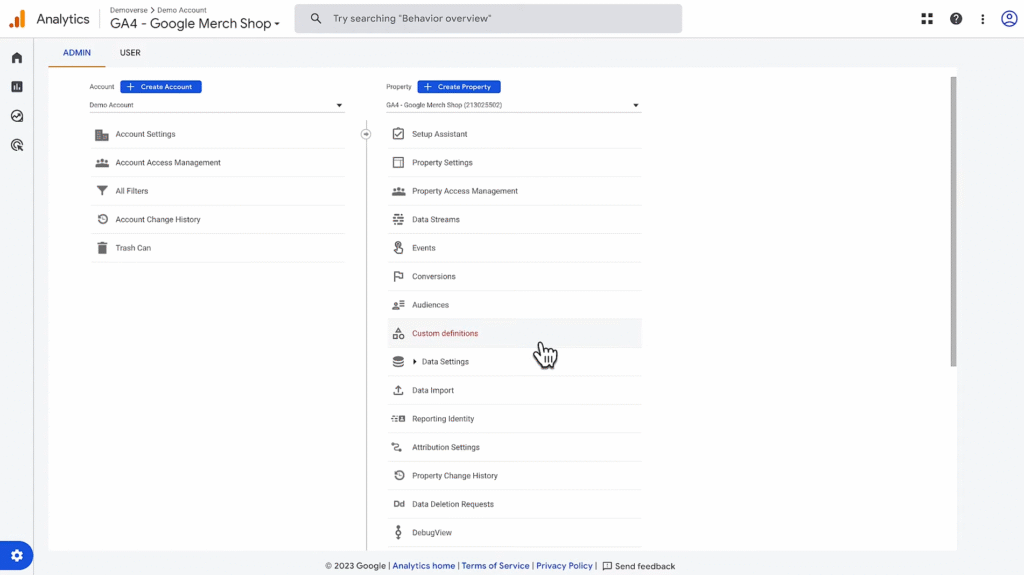Open Trash Can label

click(x=133, y=248)
